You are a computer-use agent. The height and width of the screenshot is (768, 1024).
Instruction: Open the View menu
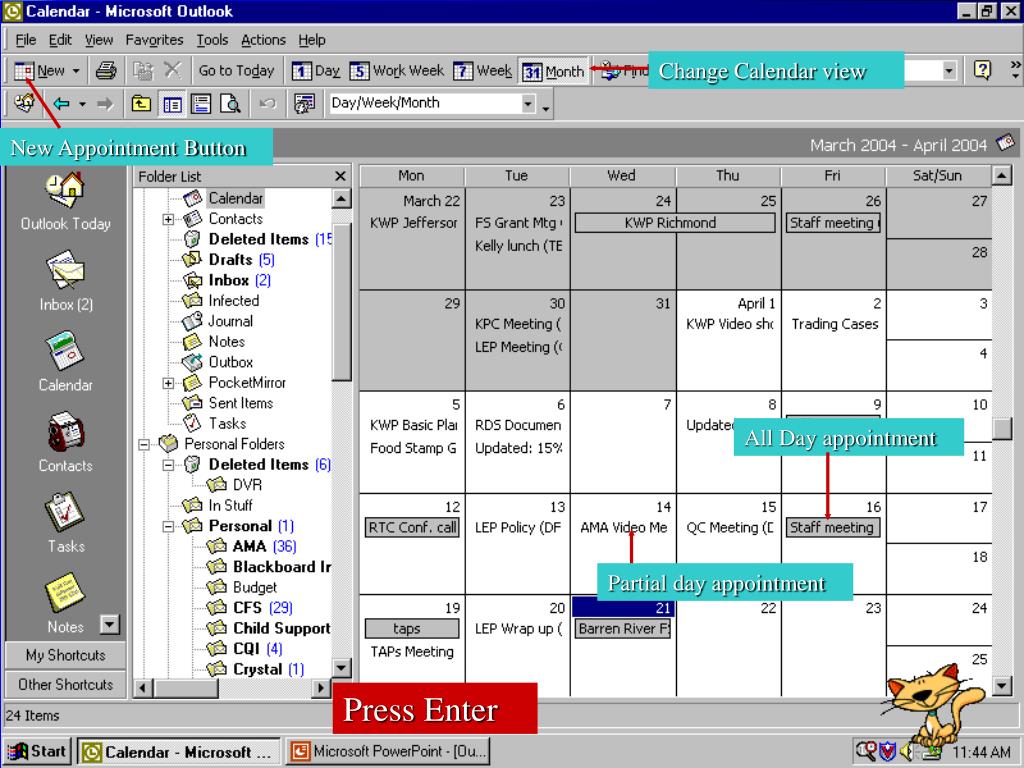99,40
